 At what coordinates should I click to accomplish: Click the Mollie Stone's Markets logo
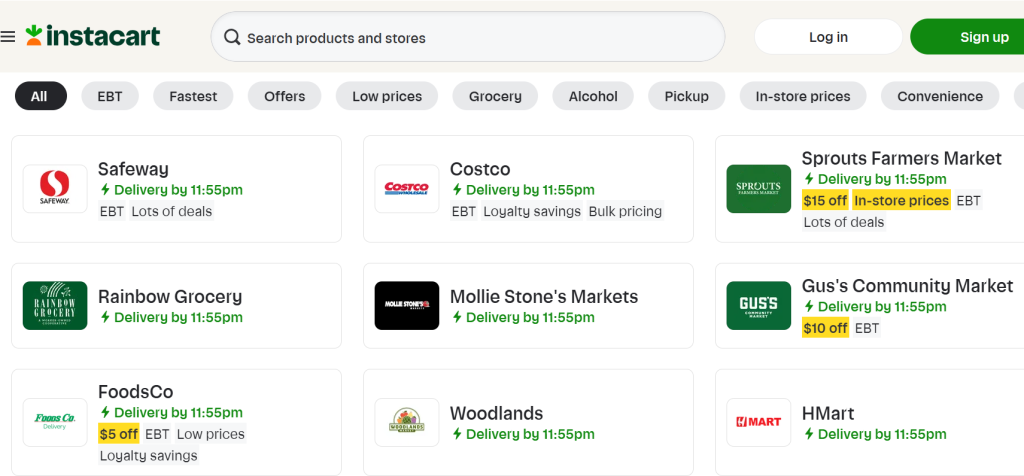tap(407, 306)
